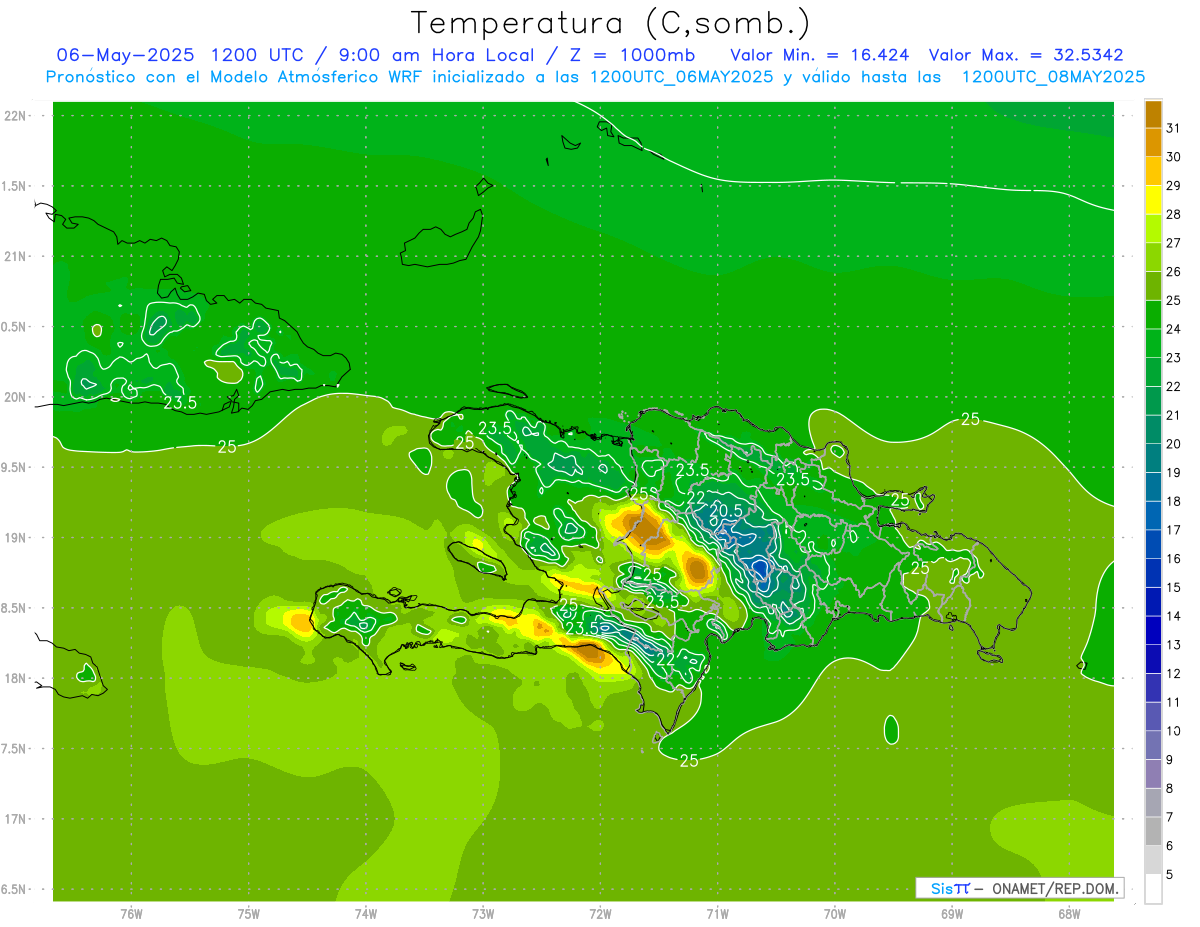Click the "73W" longitude axis label

coord(483,914)
